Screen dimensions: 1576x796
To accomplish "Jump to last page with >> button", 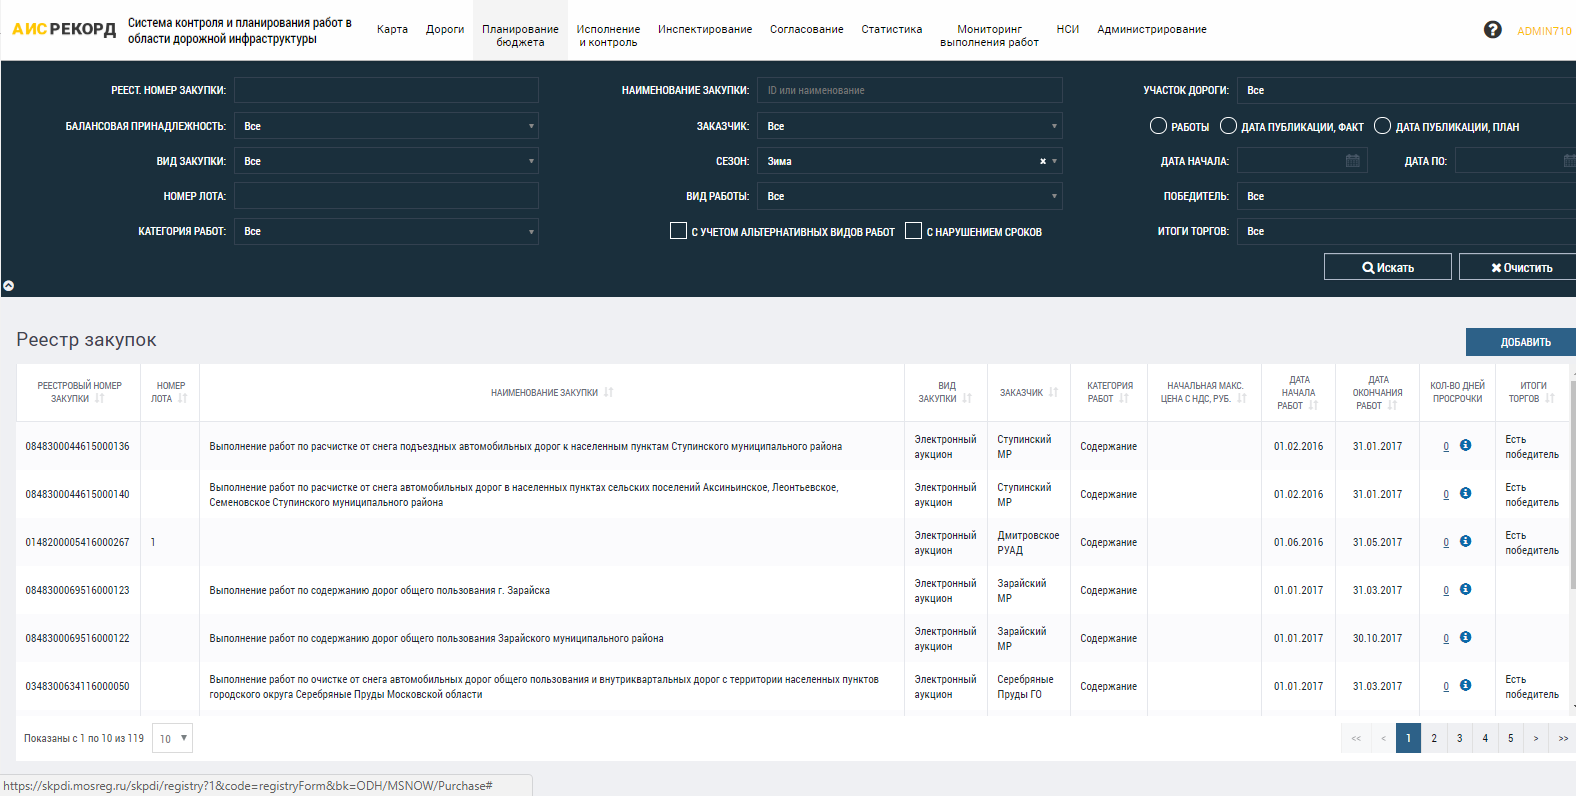I will click(1563, 738).
